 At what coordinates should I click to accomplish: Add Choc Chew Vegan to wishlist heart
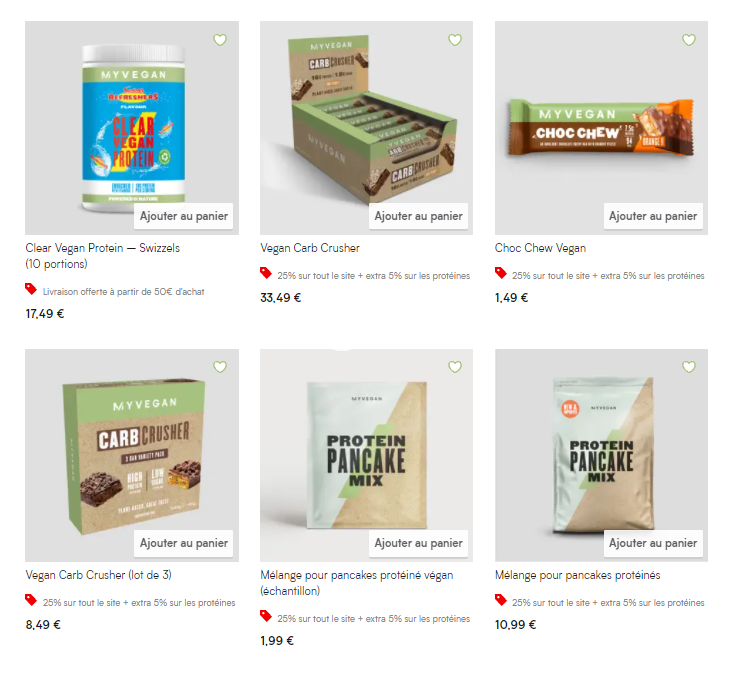click(689, 40)
